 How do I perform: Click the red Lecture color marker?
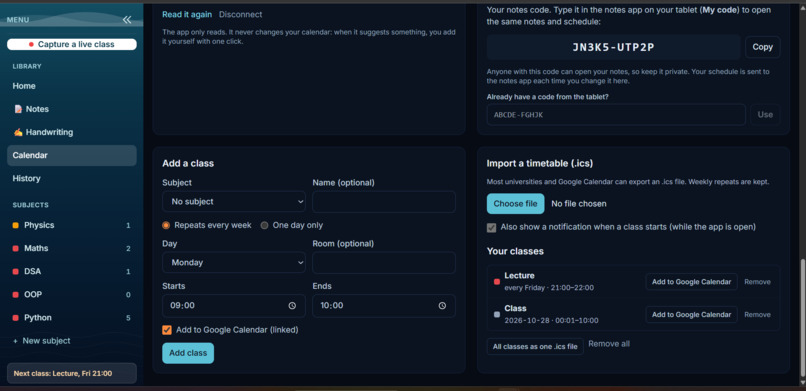tap(497, 282)
